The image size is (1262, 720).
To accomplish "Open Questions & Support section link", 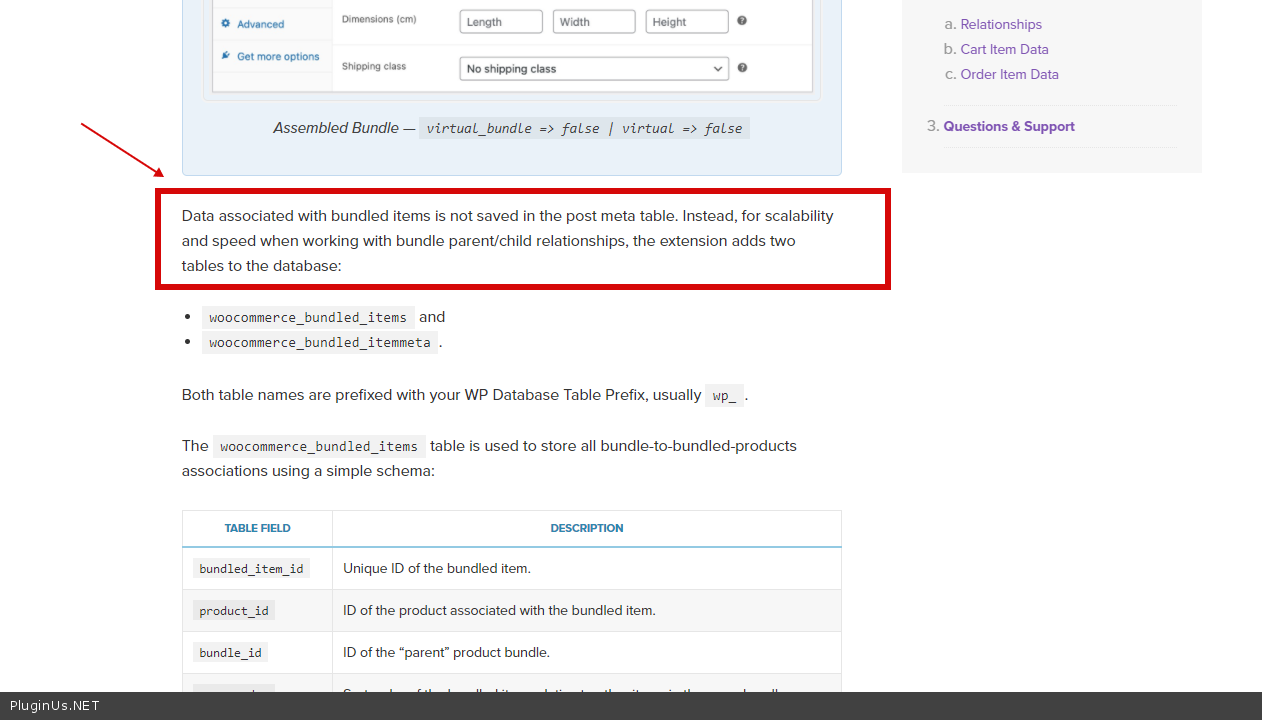I will pos(1009,126).
